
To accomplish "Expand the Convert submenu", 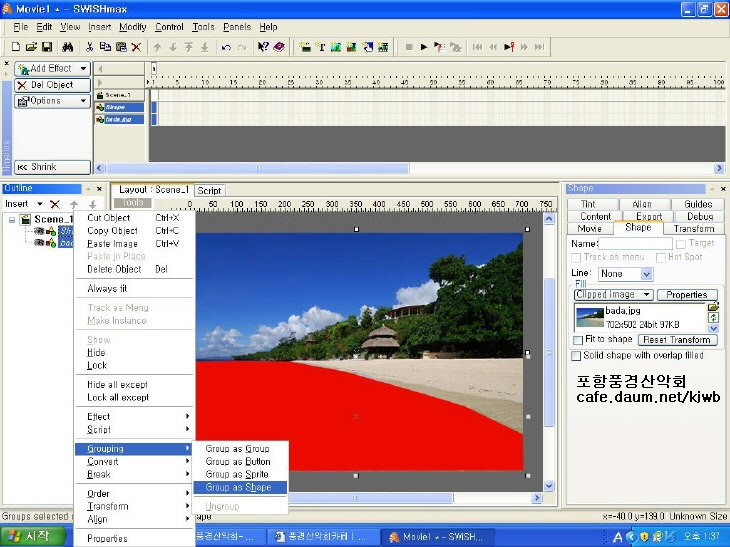I will [135, 461].
